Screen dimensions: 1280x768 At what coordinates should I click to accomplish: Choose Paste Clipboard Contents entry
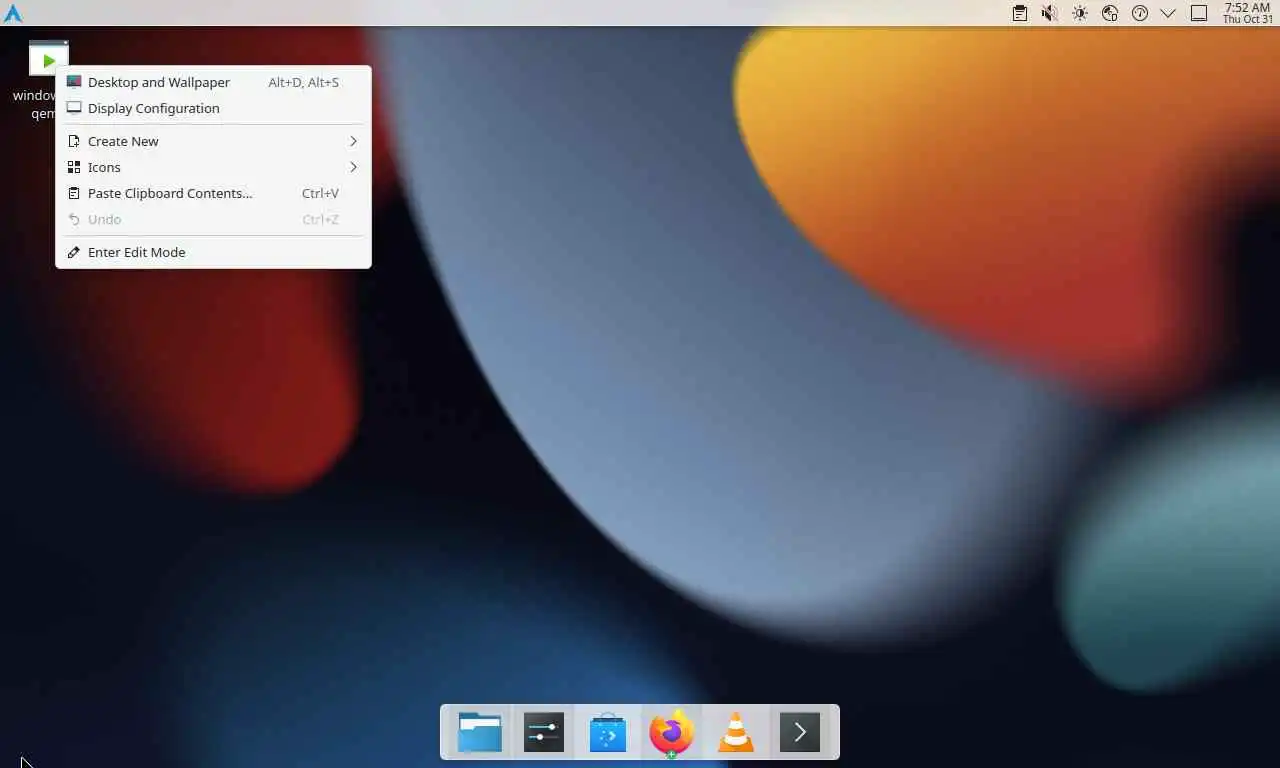point(213,193)
